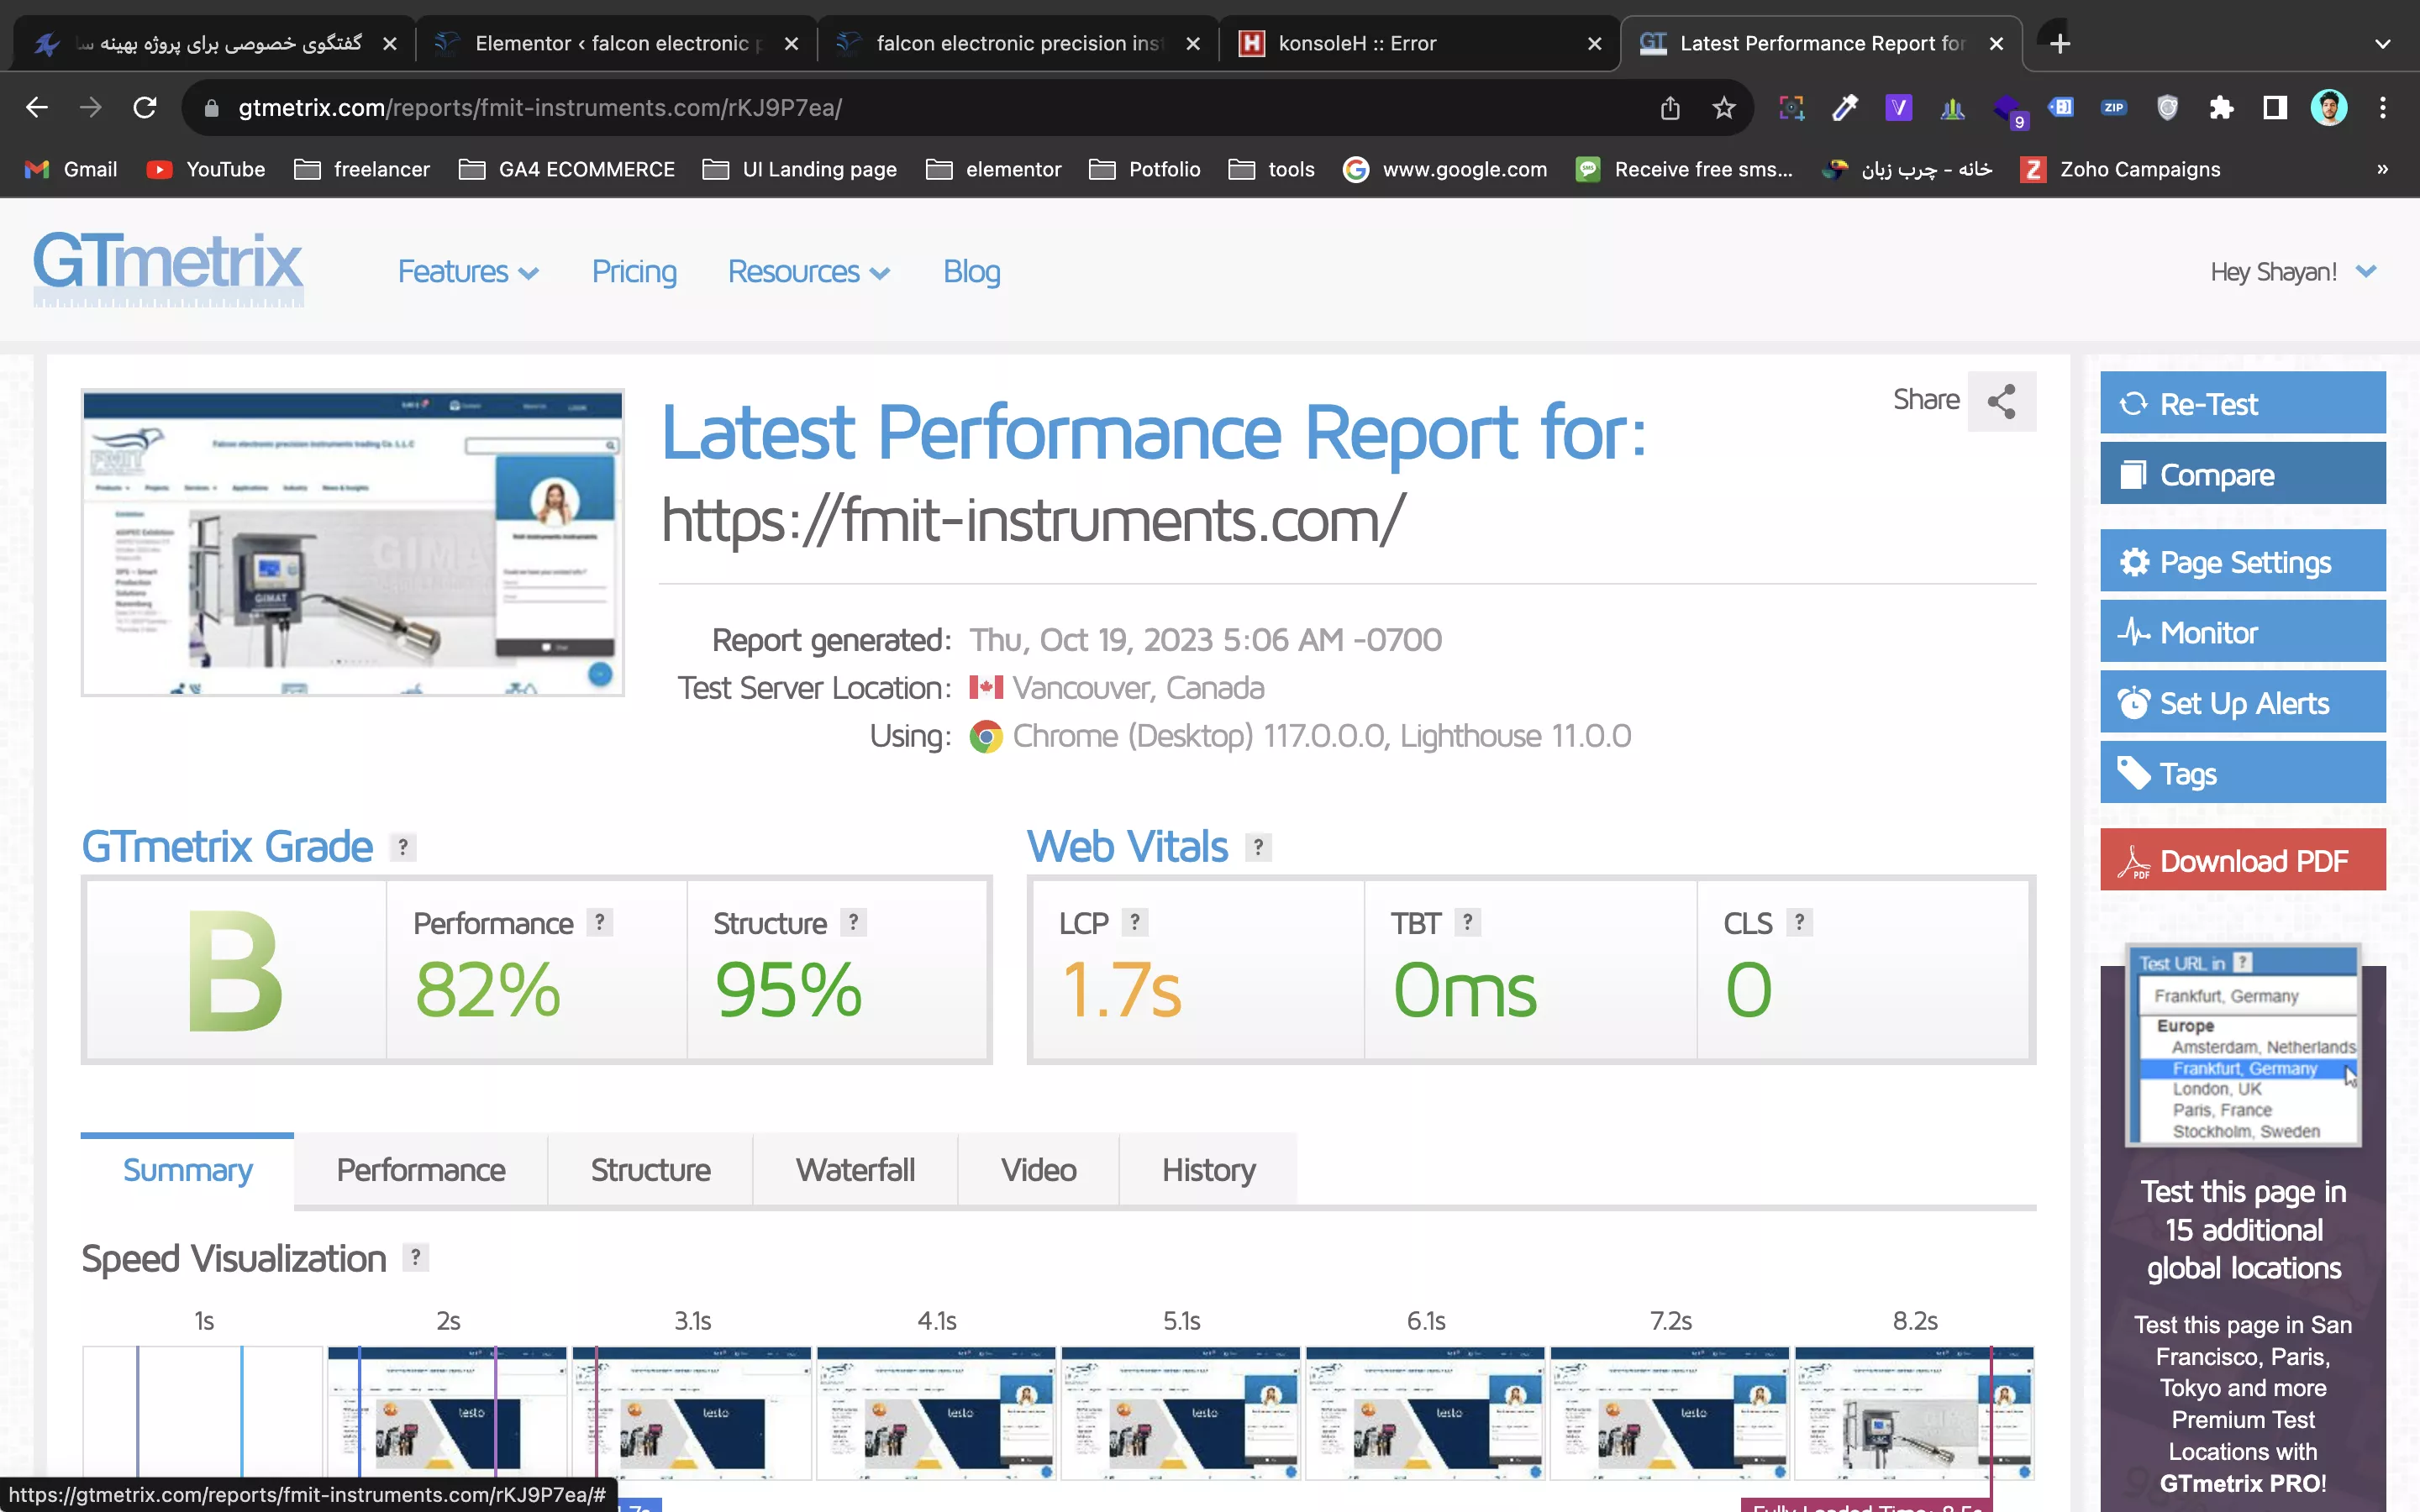Click the Speed Visualization help icon

pyautogui.click(x=415, y=1257)
